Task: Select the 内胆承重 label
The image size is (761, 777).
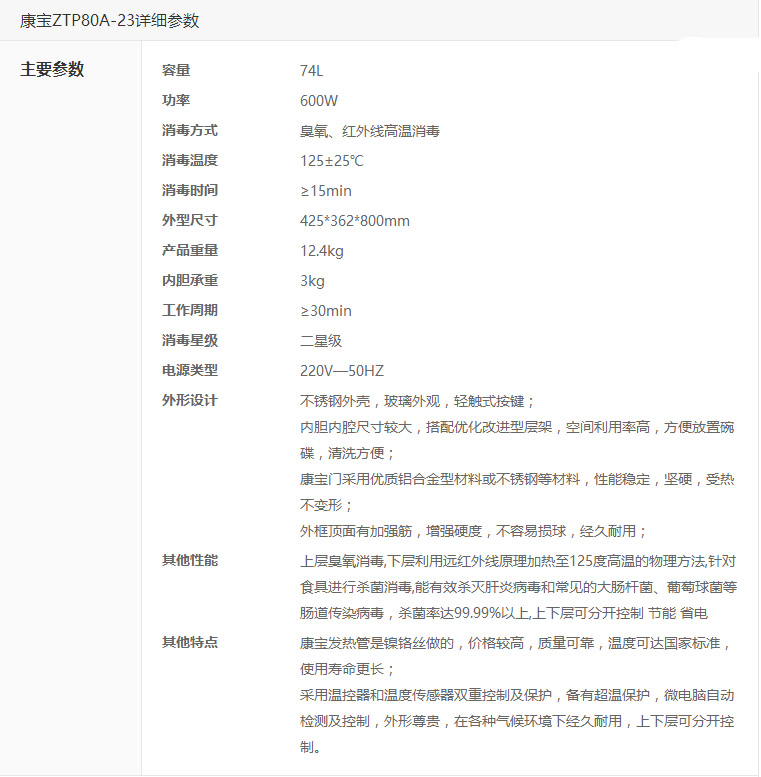Action: pos(189,281)
